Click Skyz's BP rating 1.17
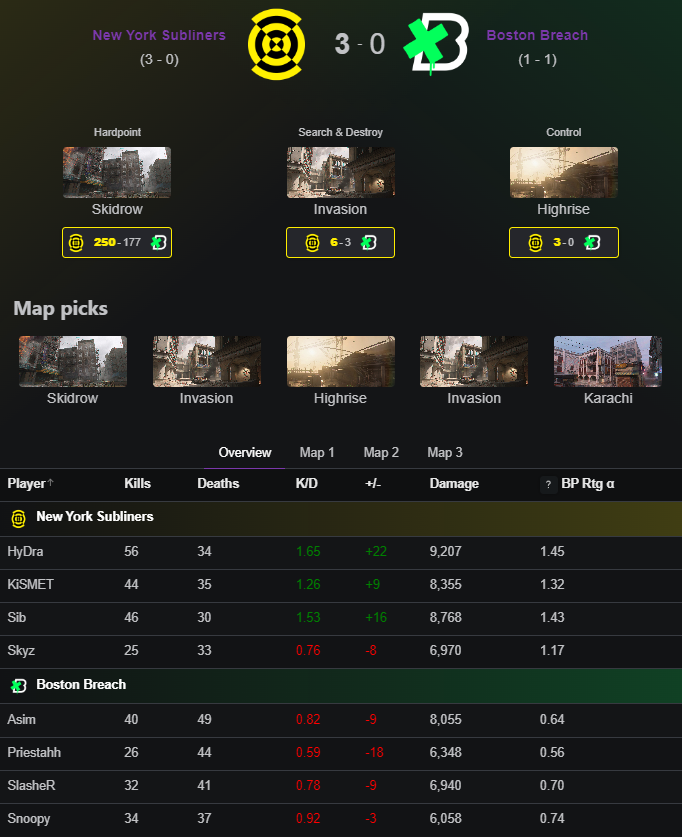Screen dimensions: 682x837 click(552, 651)
